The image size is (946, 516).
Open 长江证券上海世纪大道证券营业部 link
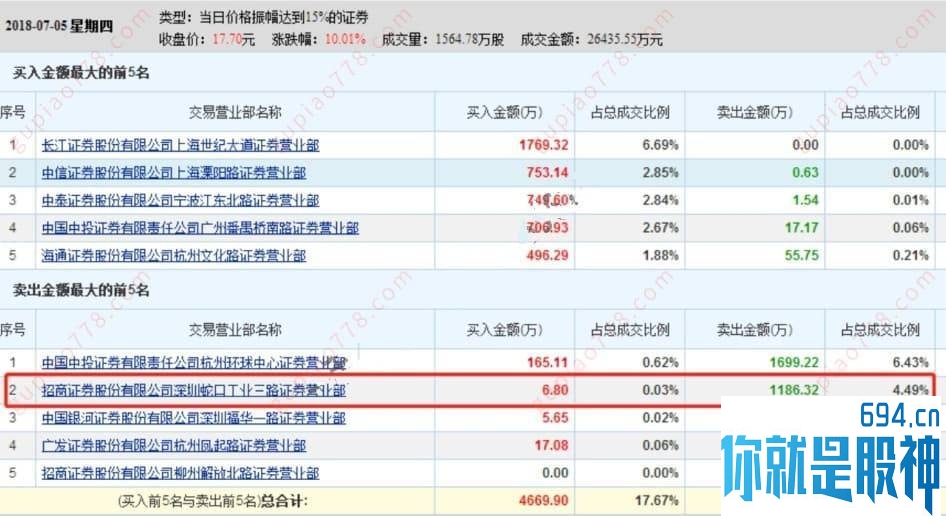180,145
